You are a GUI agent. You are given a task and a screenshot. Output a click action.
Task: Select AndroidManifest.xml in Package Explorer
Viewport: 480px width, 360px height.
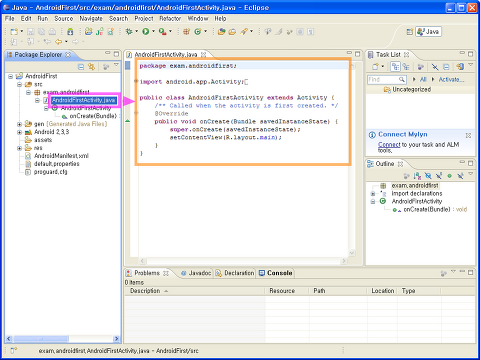[x=61, y=156]
